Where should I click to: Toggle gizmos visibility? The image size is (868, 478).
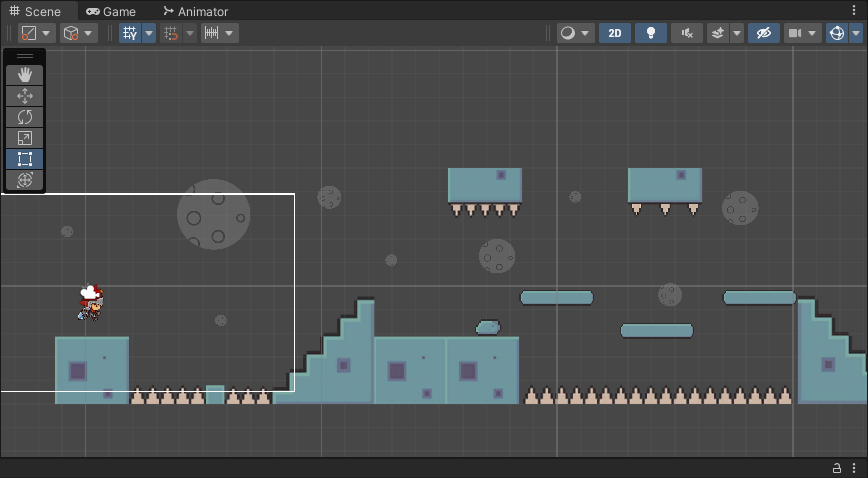tap(837, 33)
